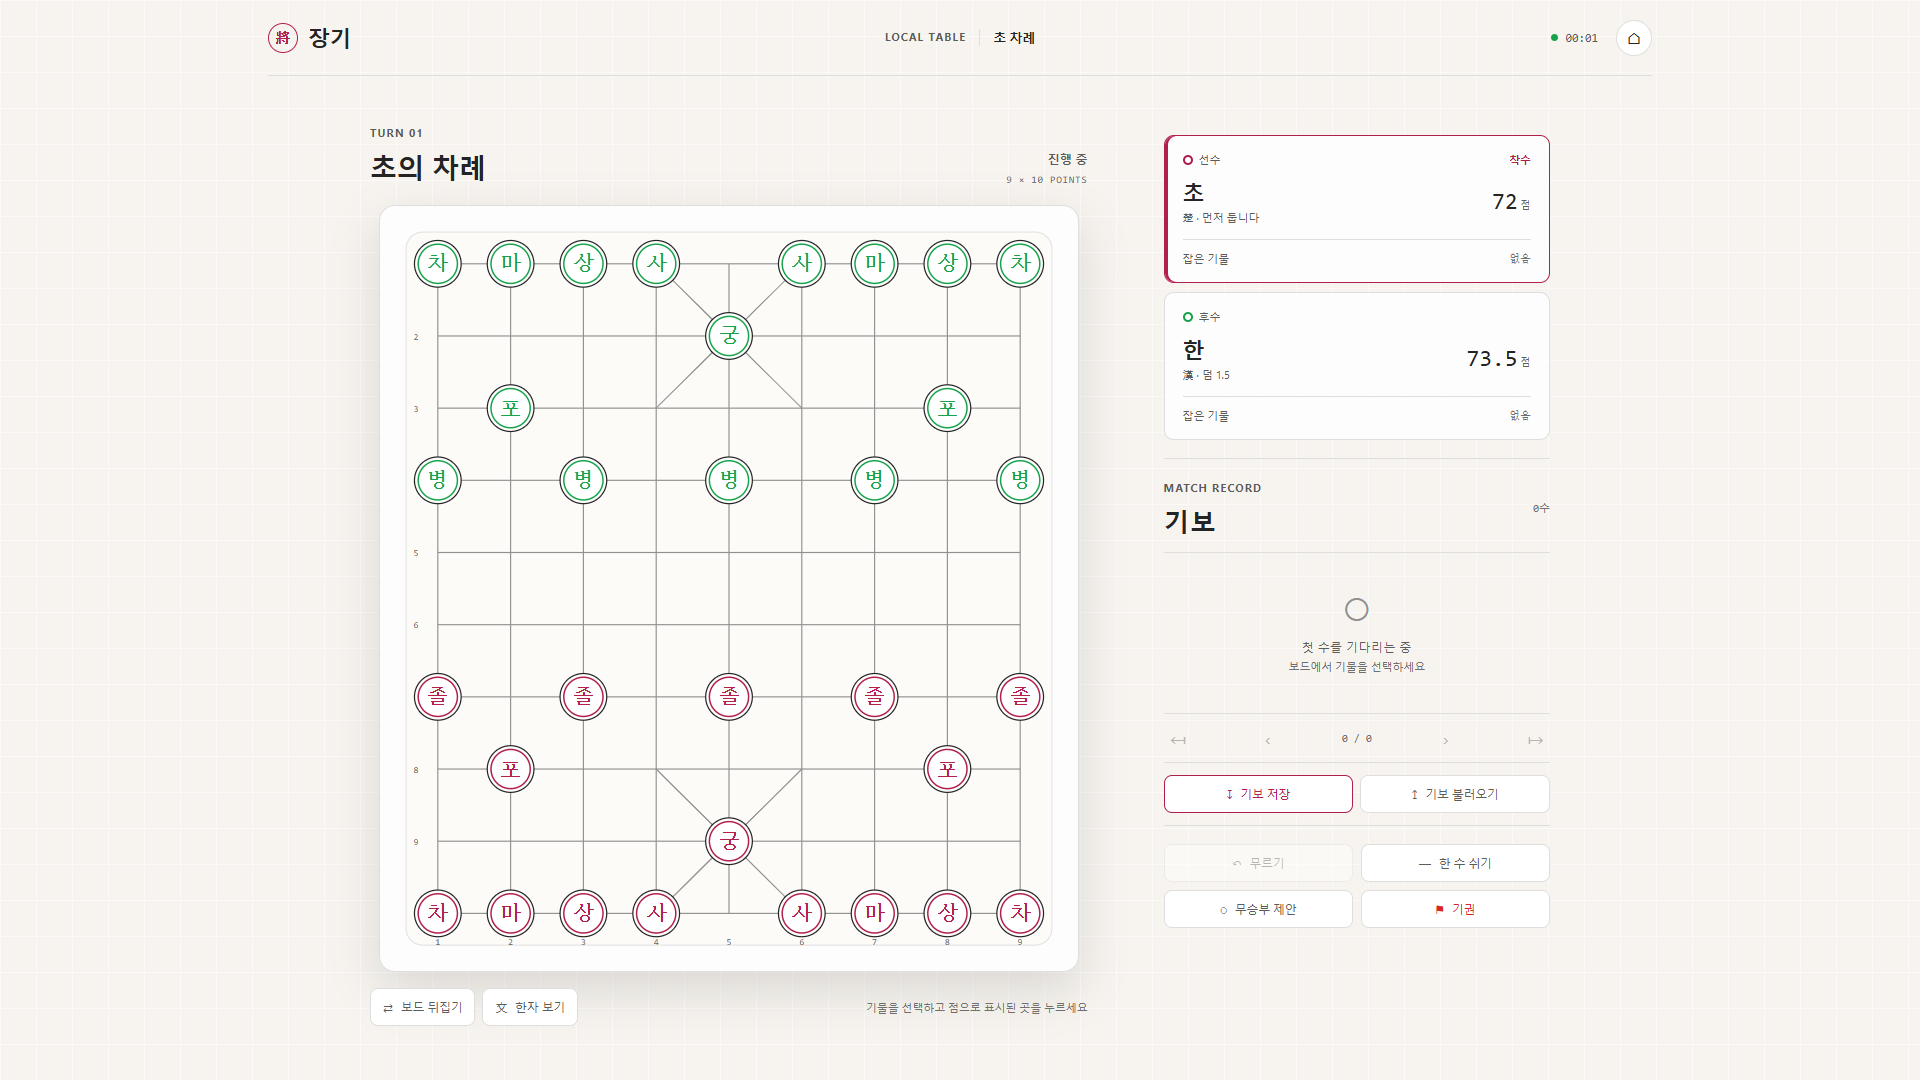The image size is (1920, 1080).
Task: Click the 한 player score card
Action: pos(1357,366)
